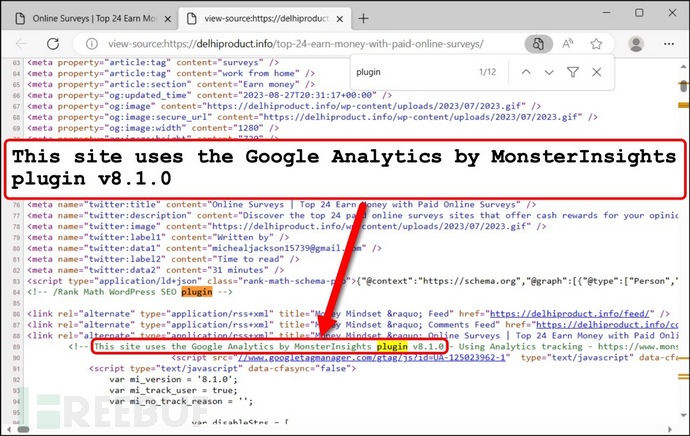Click the 'og:updated_time' meta line
The width and height of the screenshot is (690, 436).
(209, 95)
